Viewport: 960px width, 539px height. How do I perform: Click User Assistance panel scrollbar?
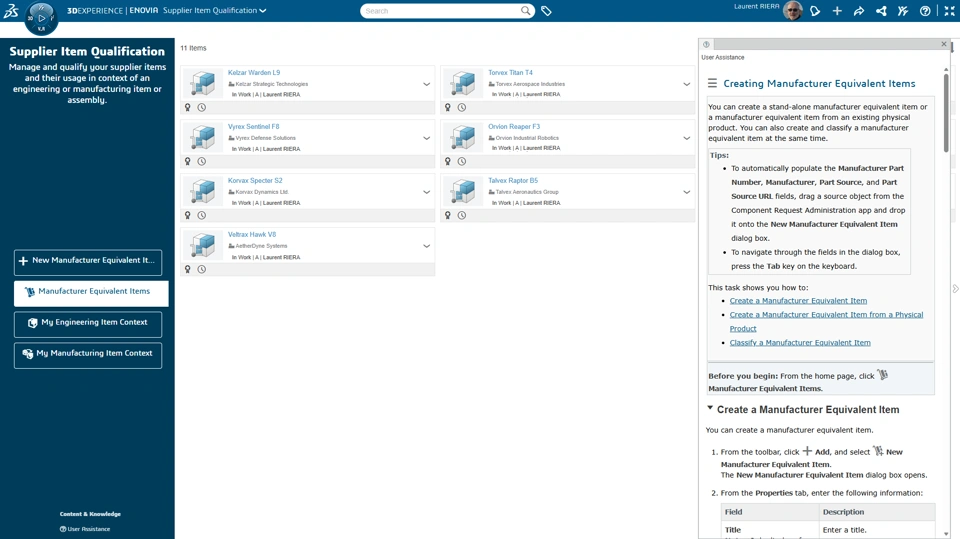coord(946,113)
